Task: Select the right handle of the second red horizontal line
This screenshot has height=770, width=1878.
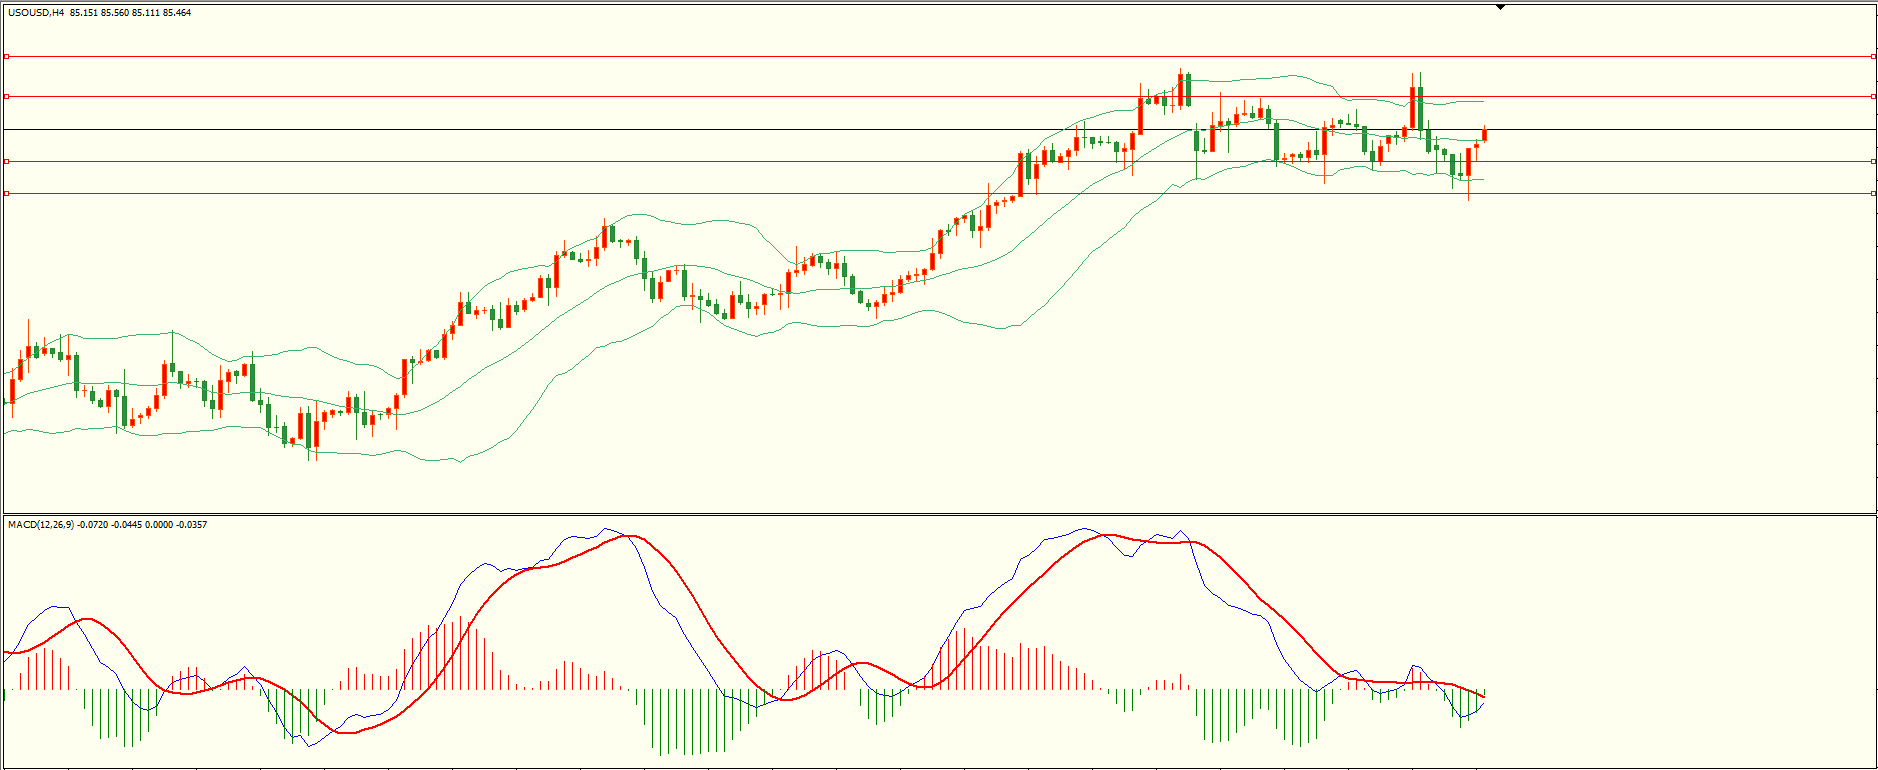Action: [1873, 97]
